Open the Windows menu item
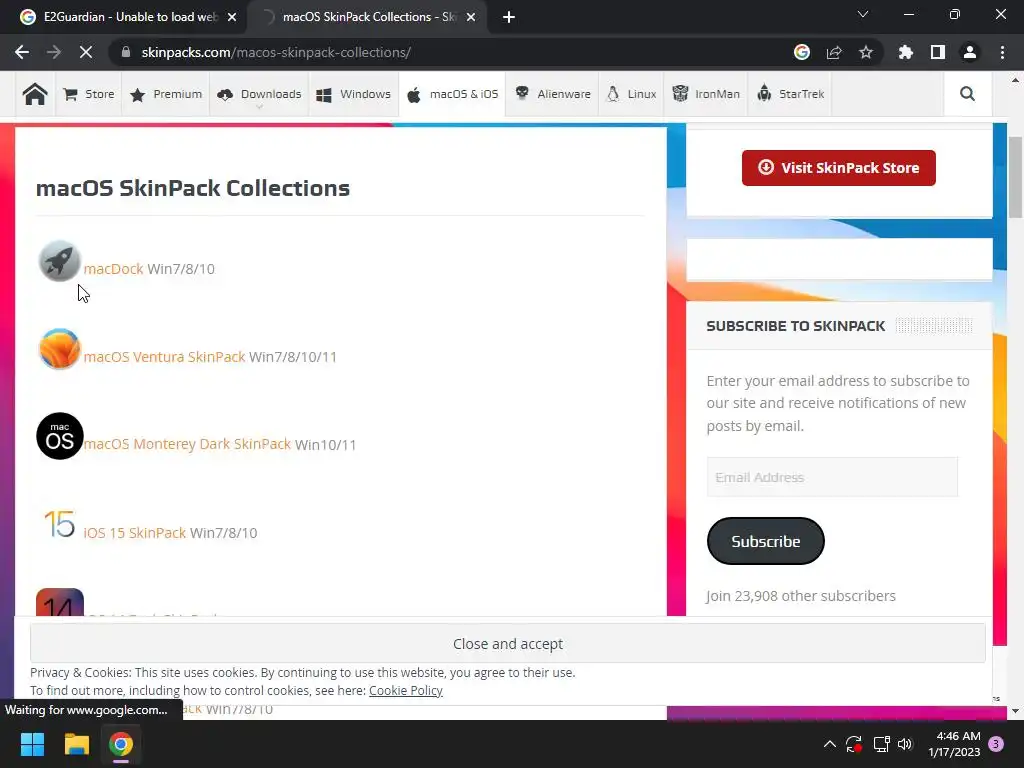 coord(353,94)
